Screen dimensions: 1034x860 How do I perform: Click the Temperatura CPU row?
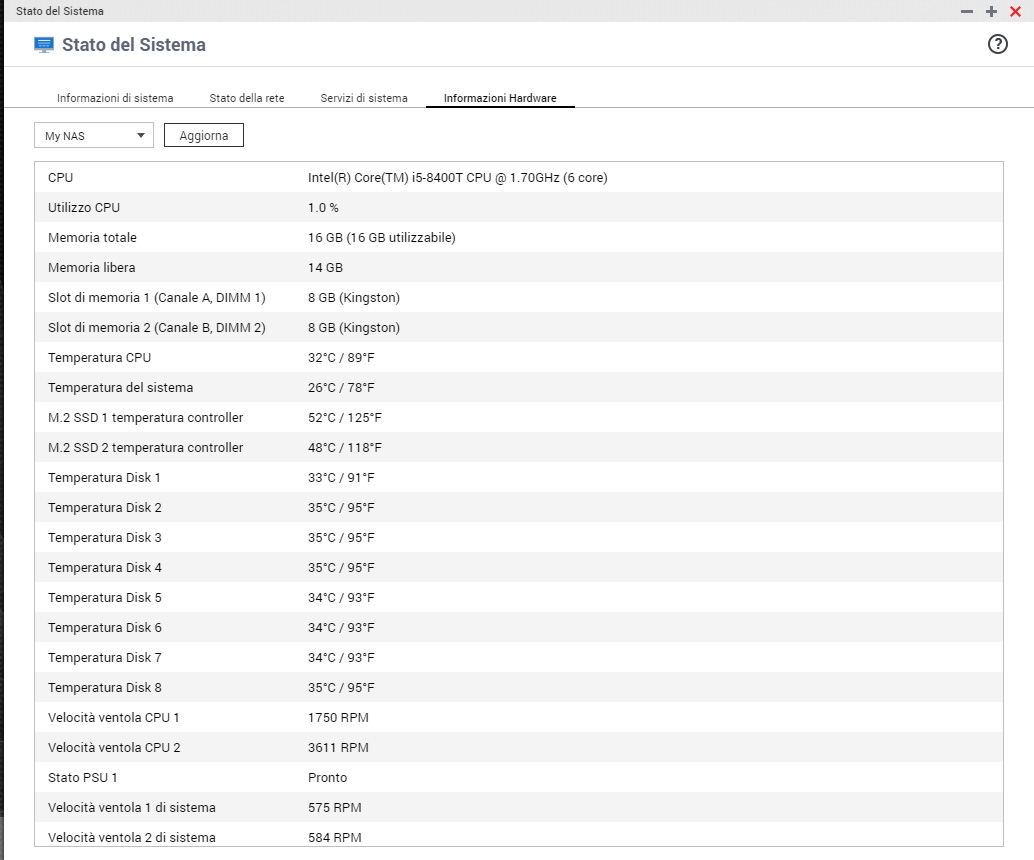(x=518, y=358)
